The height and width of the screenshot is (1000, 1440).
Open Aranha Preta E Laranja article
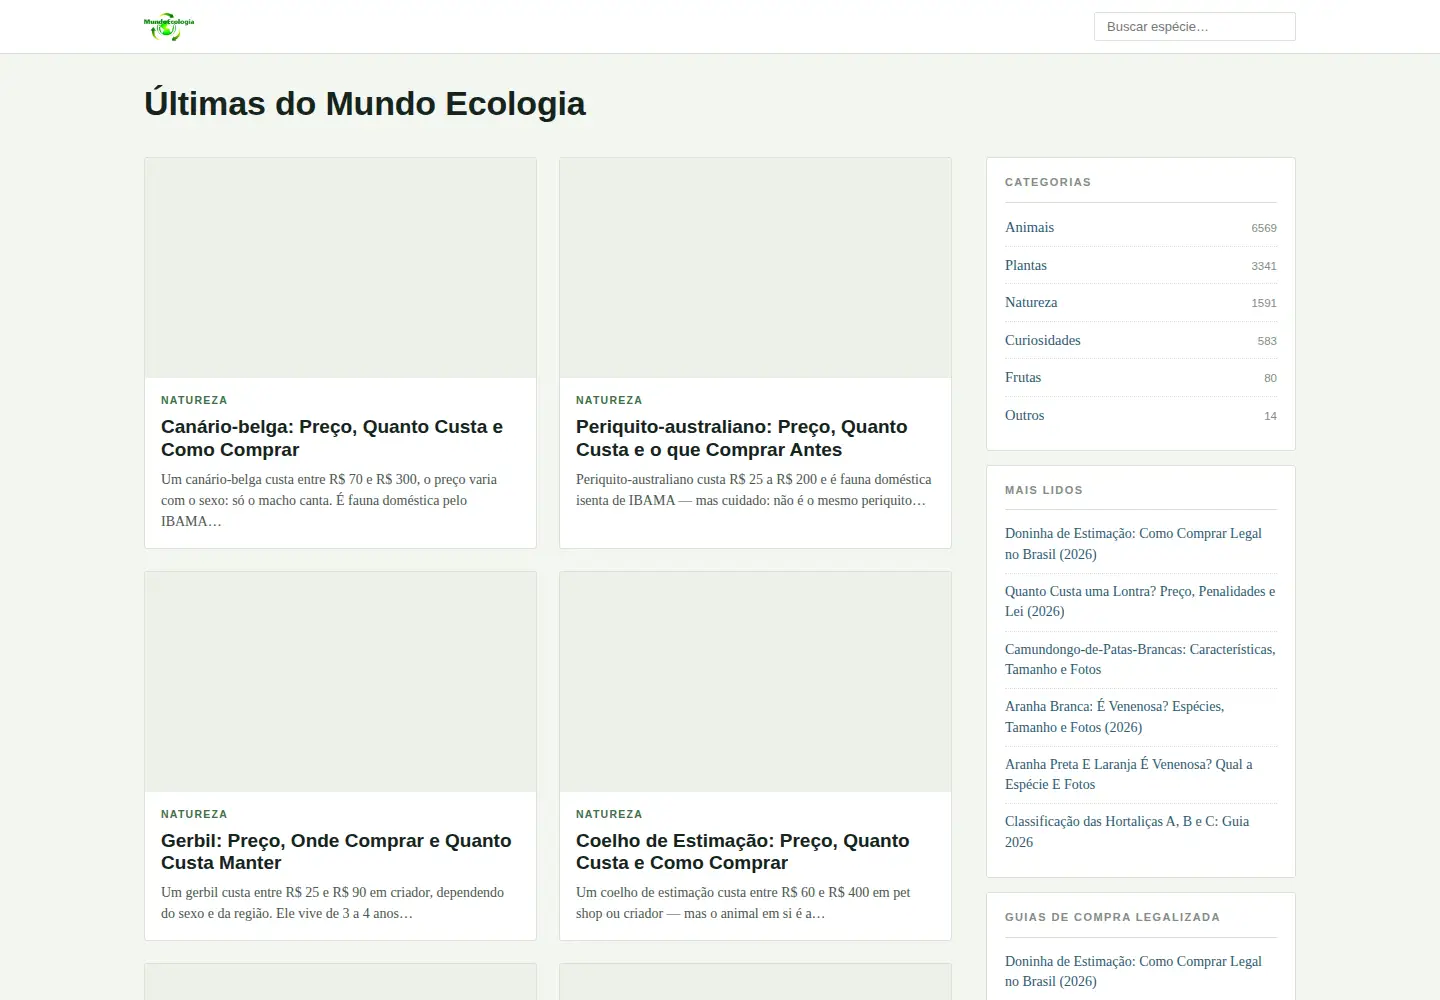click(x=1129, y=774)
